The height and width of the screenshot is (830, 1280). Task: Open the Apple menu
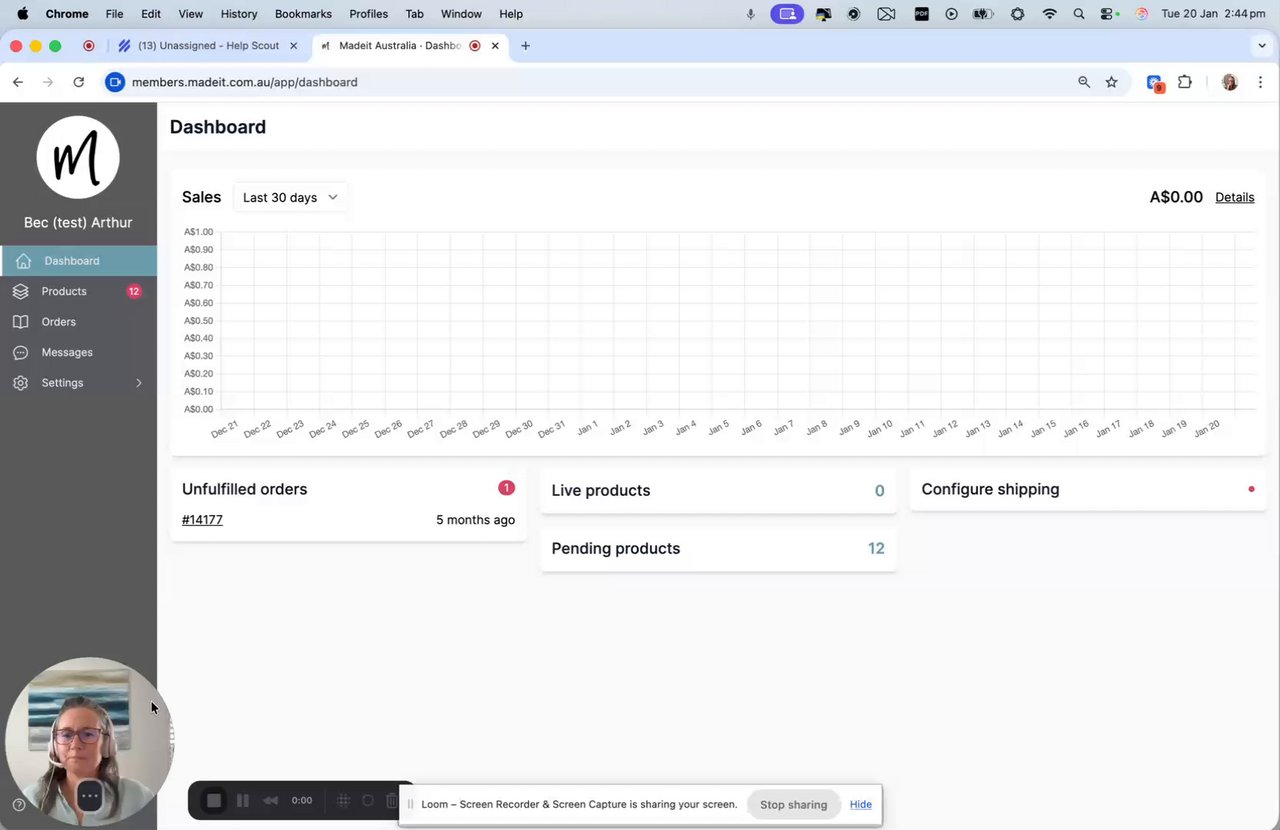click(23, 14)
